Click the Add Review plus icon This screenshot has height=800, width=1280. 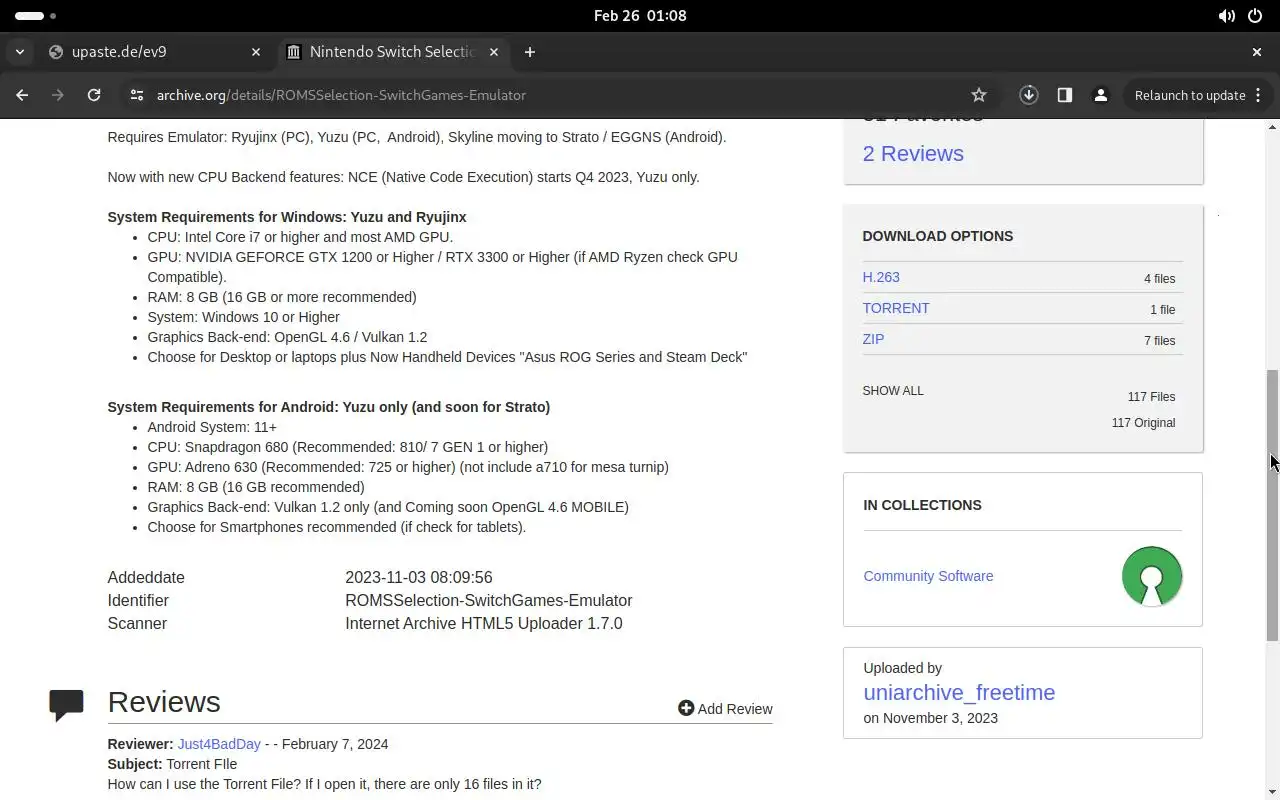click(686, 708)
